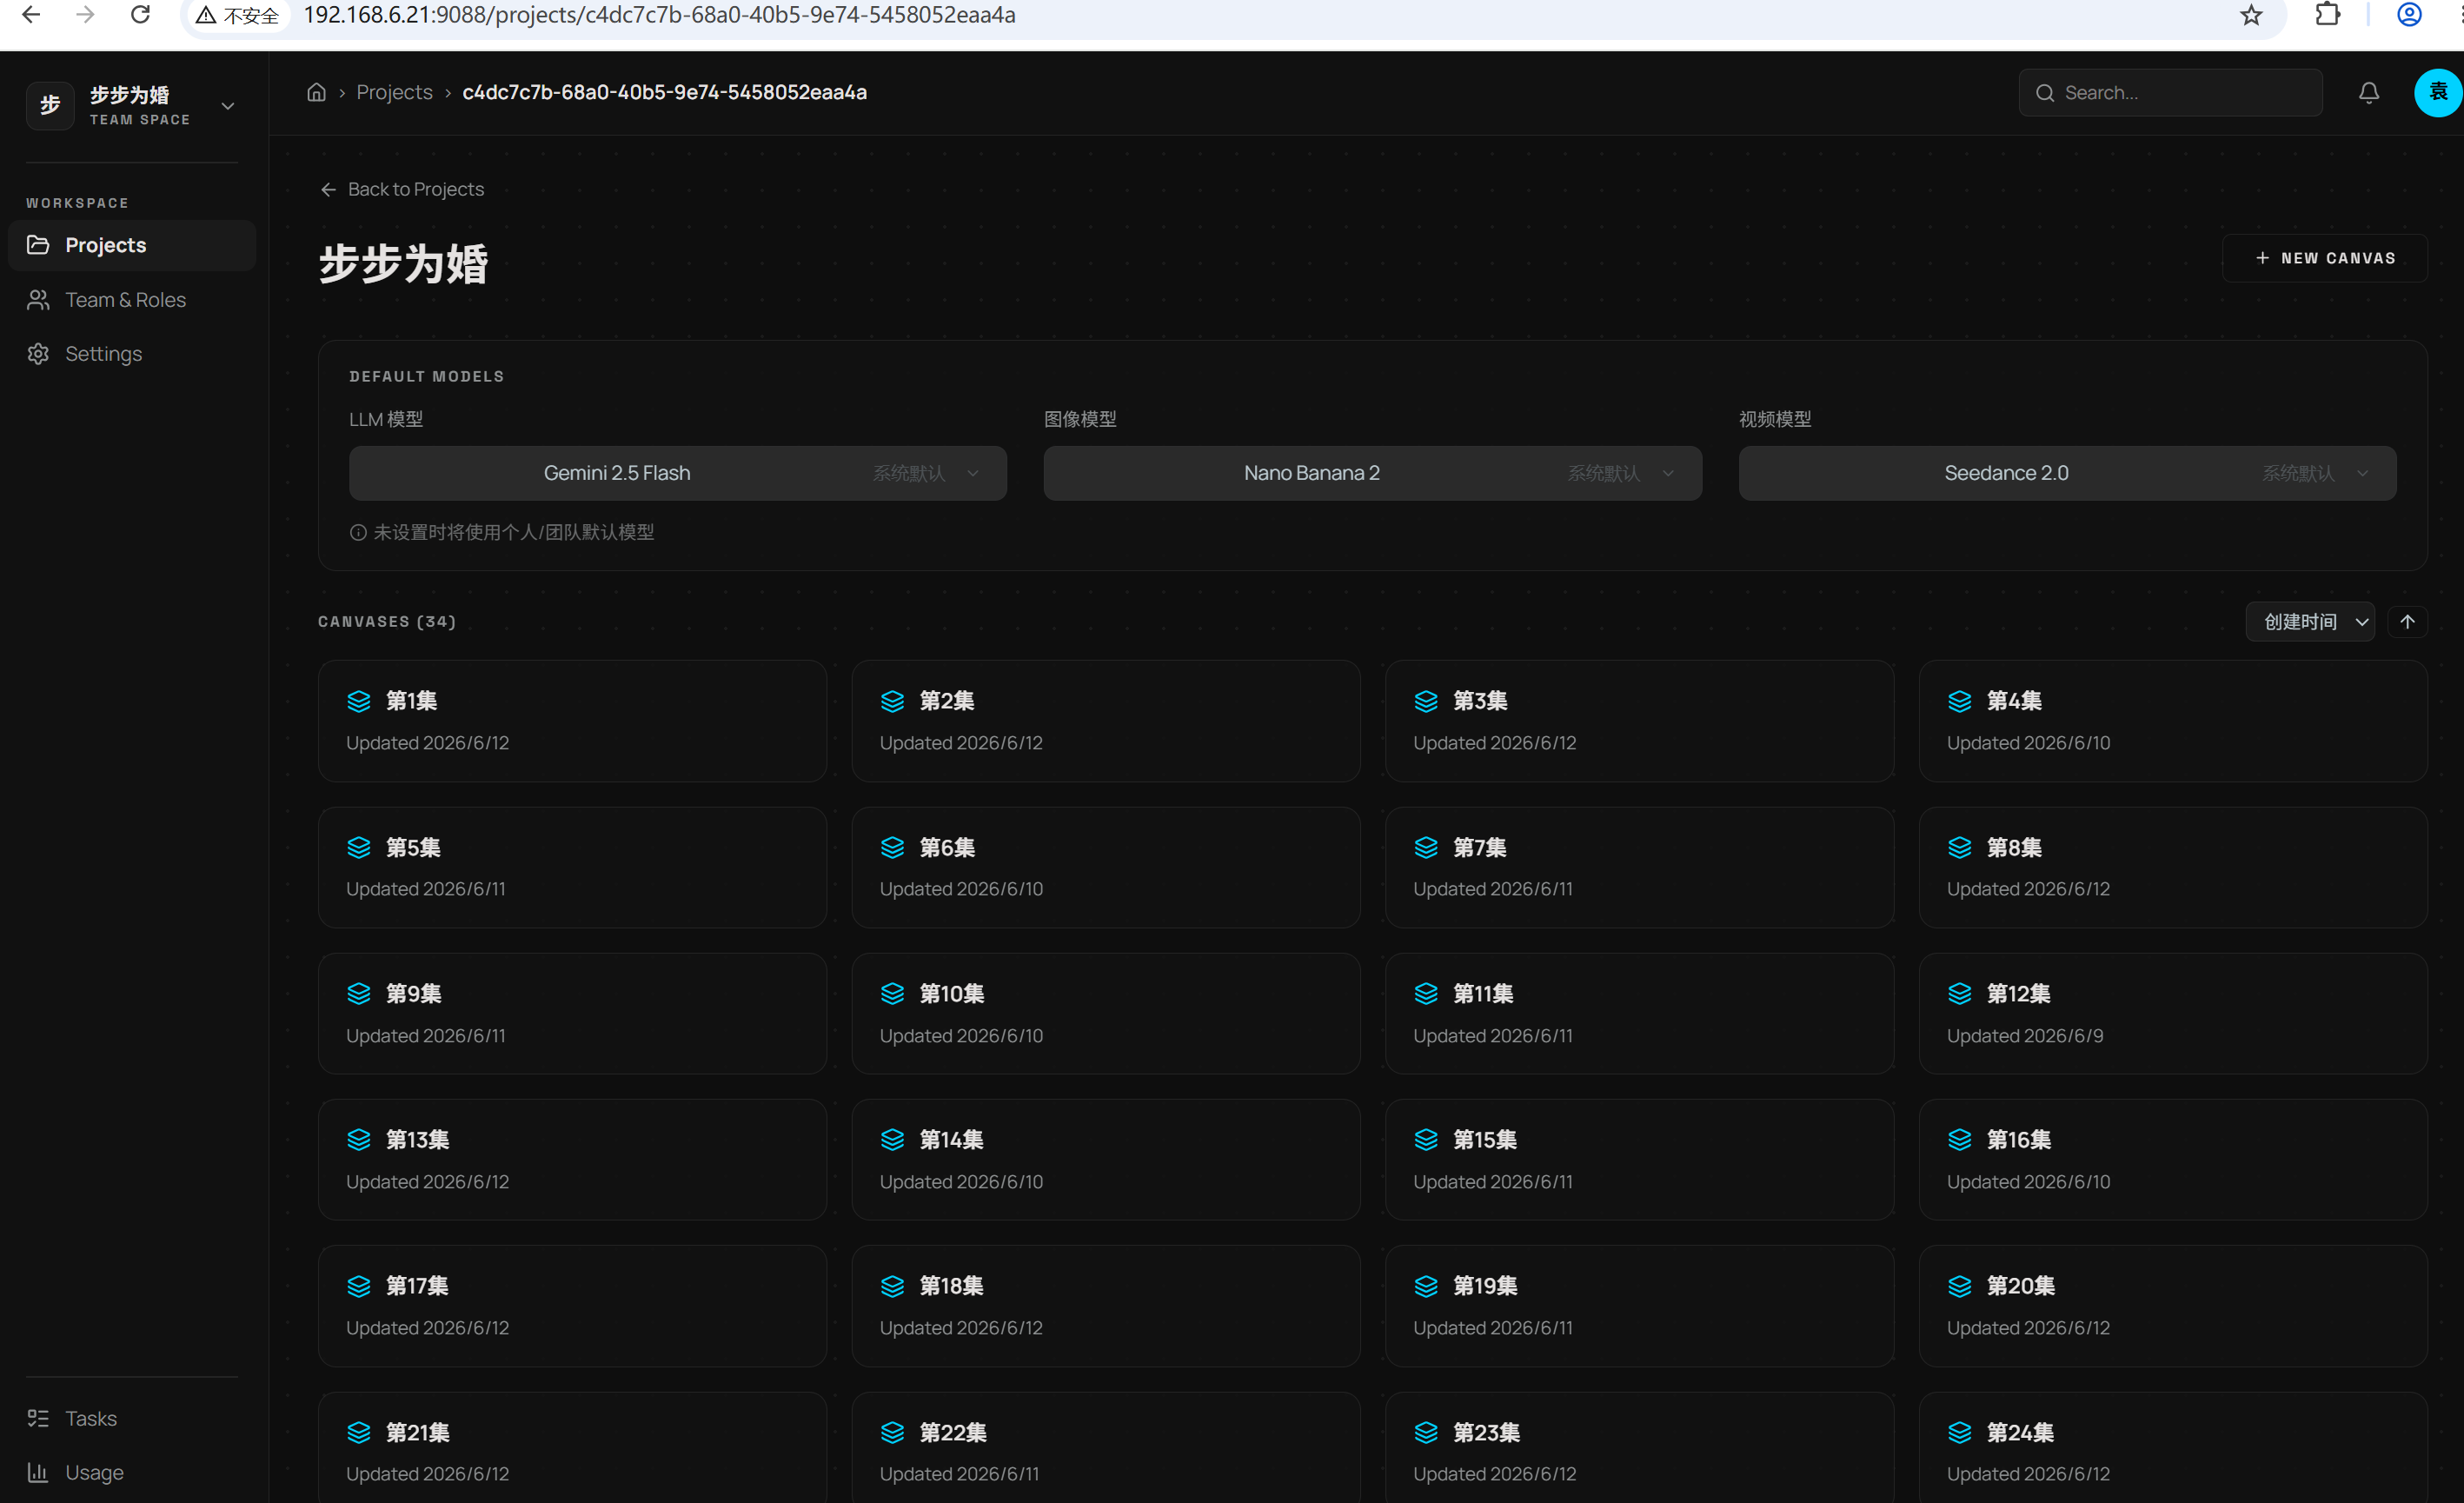This screenshot has width=2464, height=1503.
Task: Select the 第24集 canvas title
Action: click(x=2020, y=1433)
